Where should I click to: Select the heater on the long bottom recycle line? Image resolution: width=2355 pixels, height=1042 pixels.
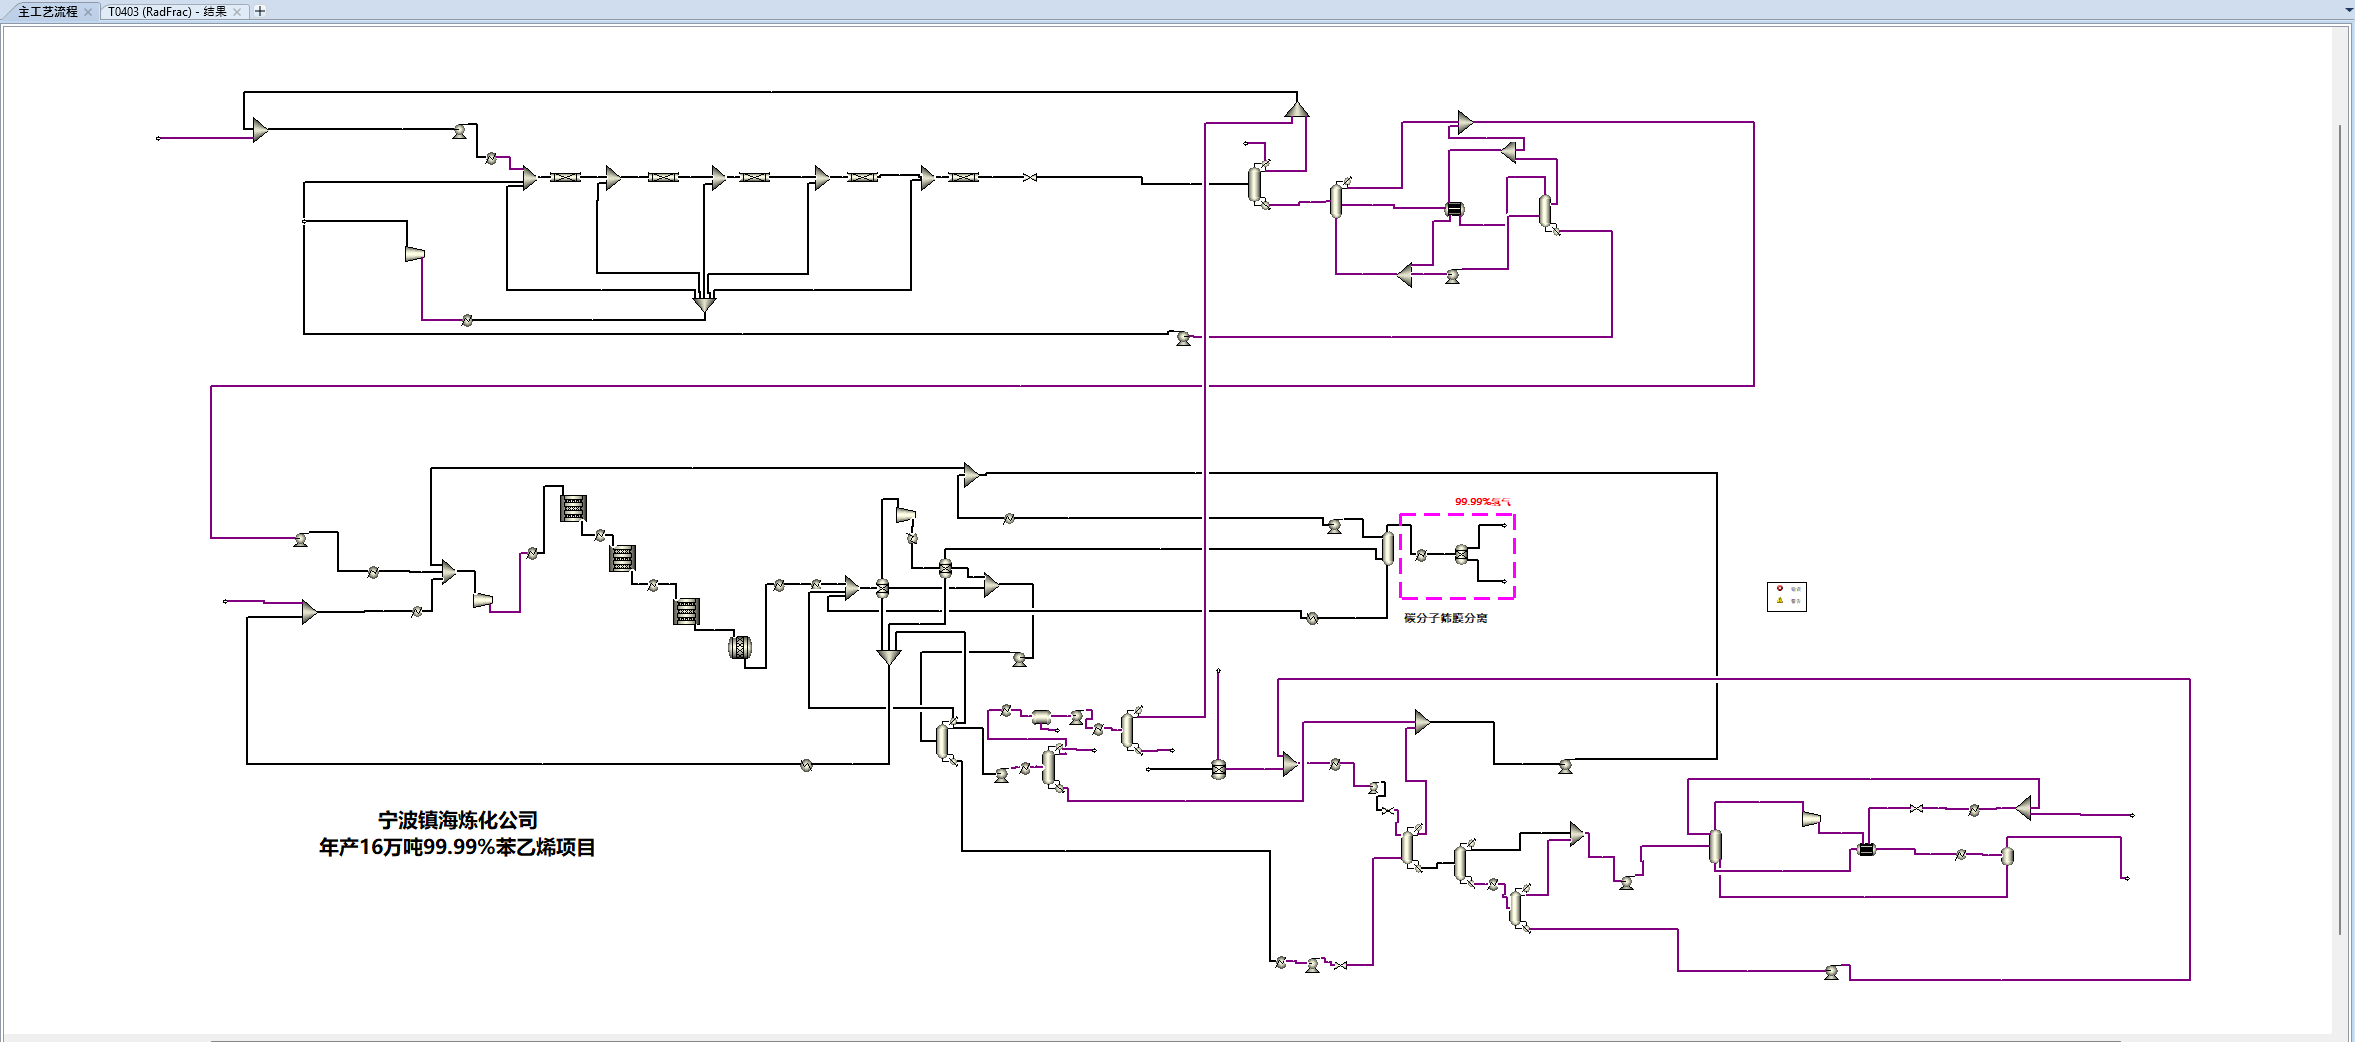point(806,765)
